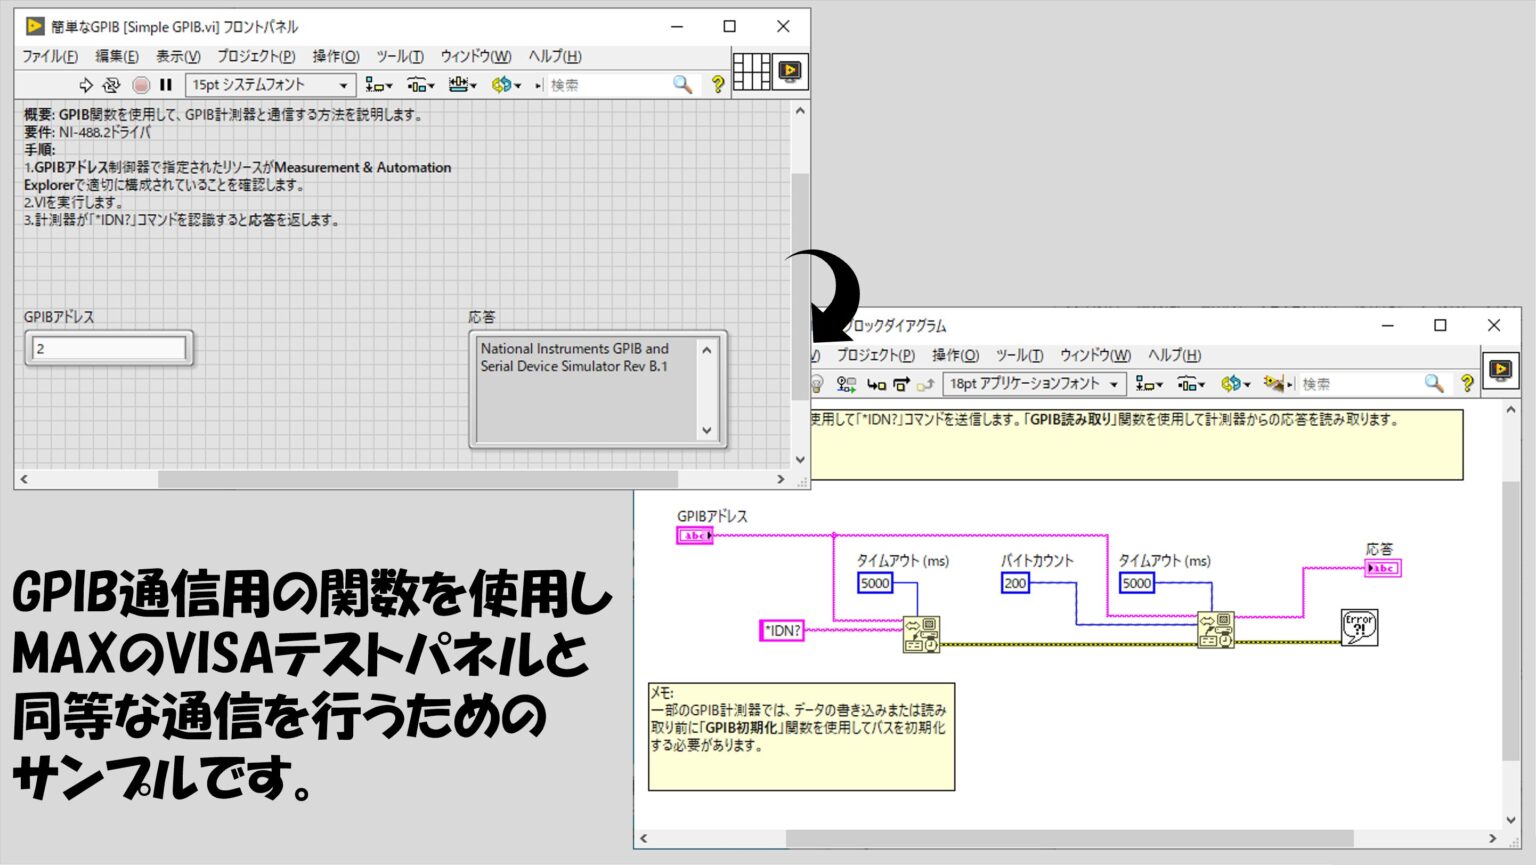
Task: Select the Run Continuously icon
Action: pyautogui.click(x=110, y=85)
